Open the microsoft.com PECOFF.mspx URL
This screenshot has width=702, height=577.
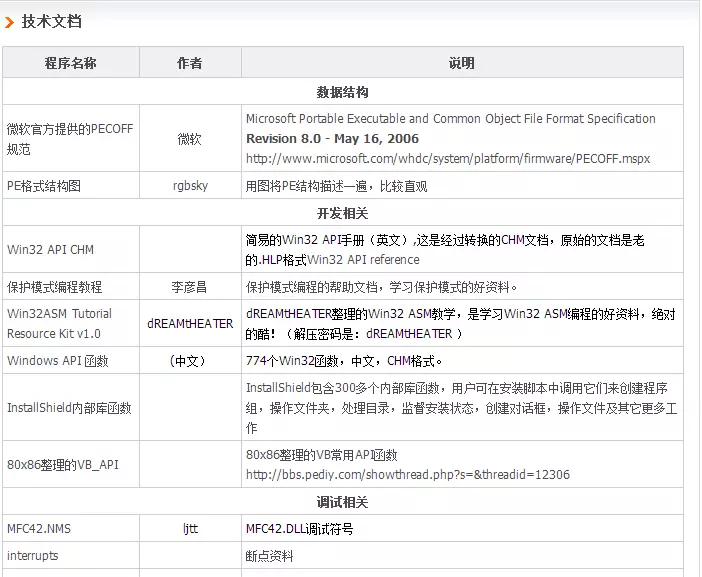(448, 158)
